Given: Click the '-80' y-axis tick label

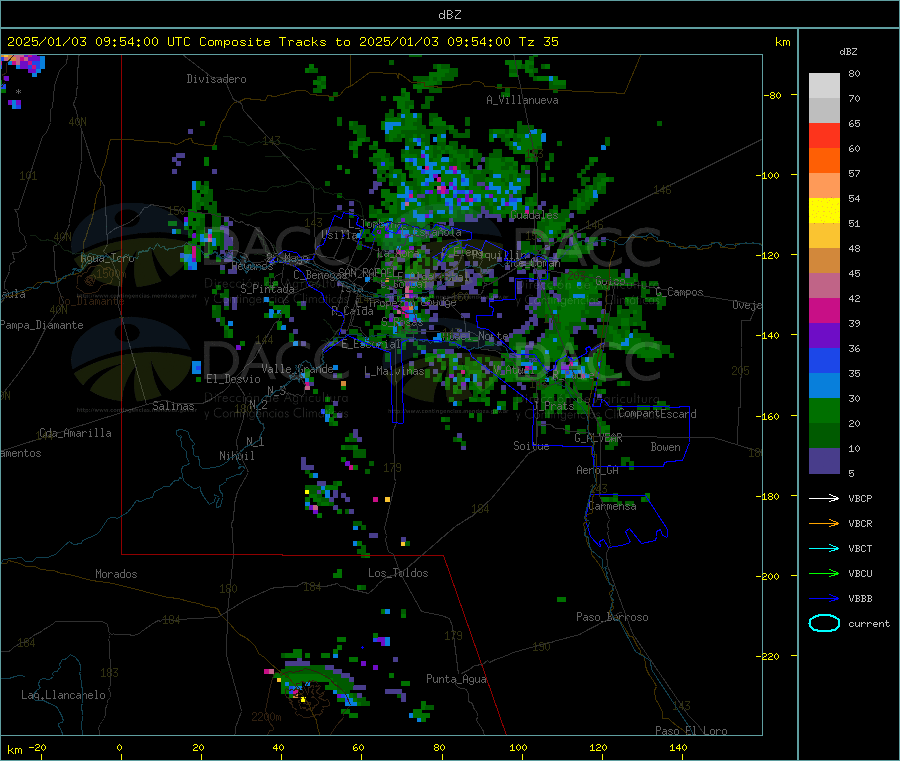Looking at the screenshot, I should tap(772, 95).
